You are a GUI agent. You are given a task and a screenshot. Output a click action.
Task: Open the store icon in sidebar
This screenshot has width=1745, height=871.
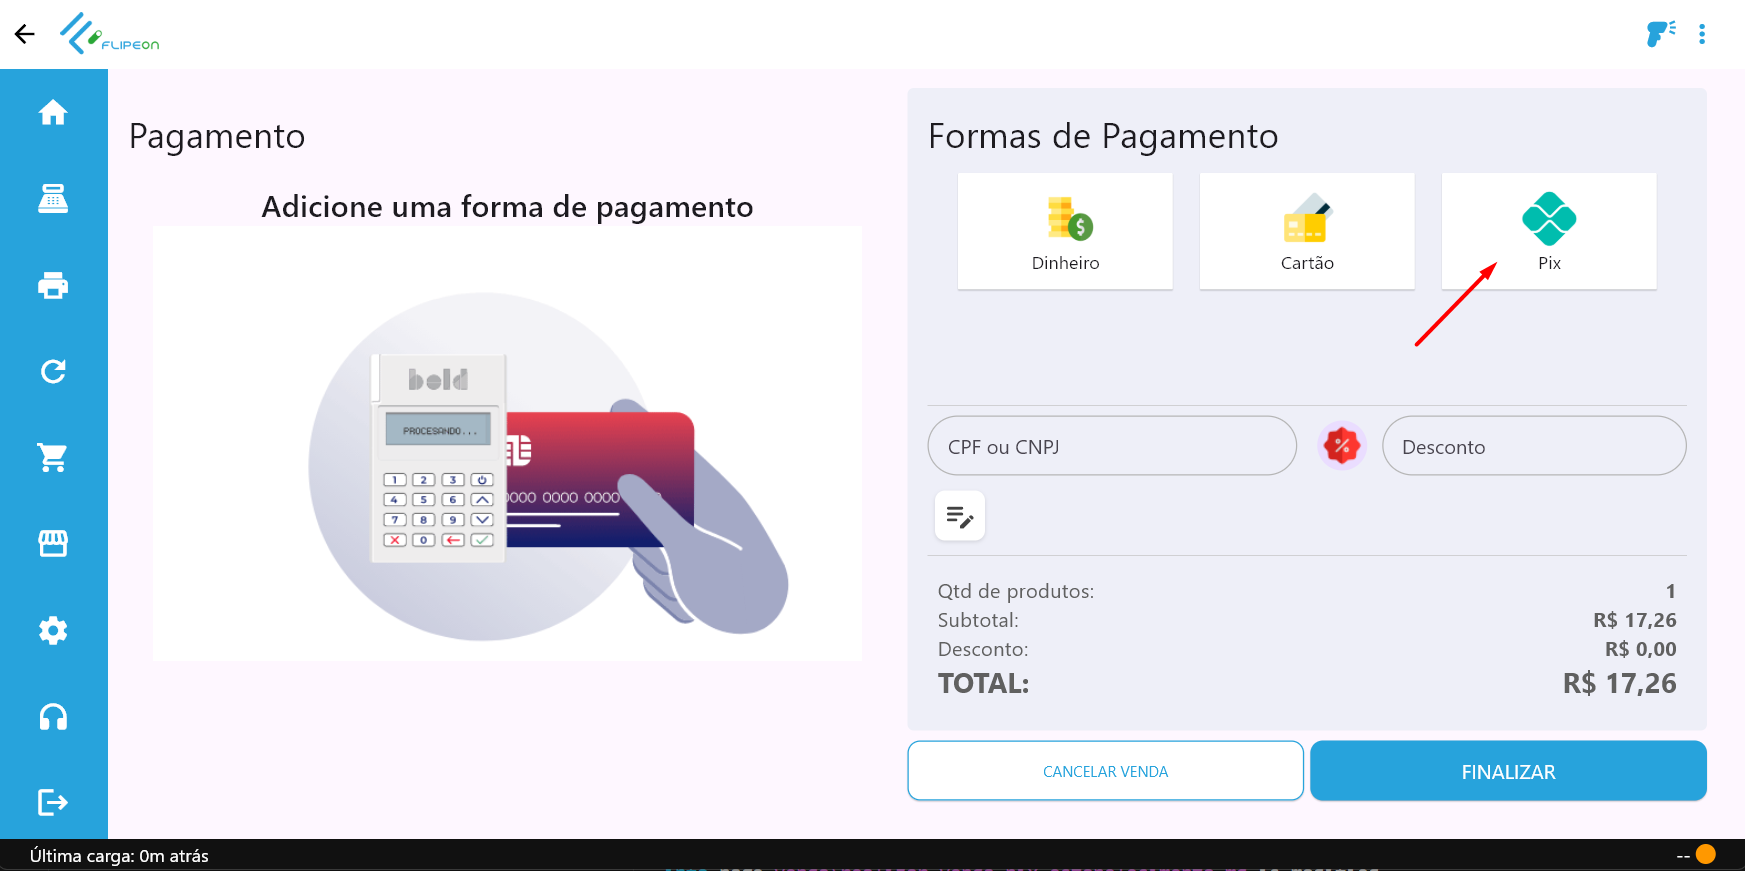[x=53, y=544]
